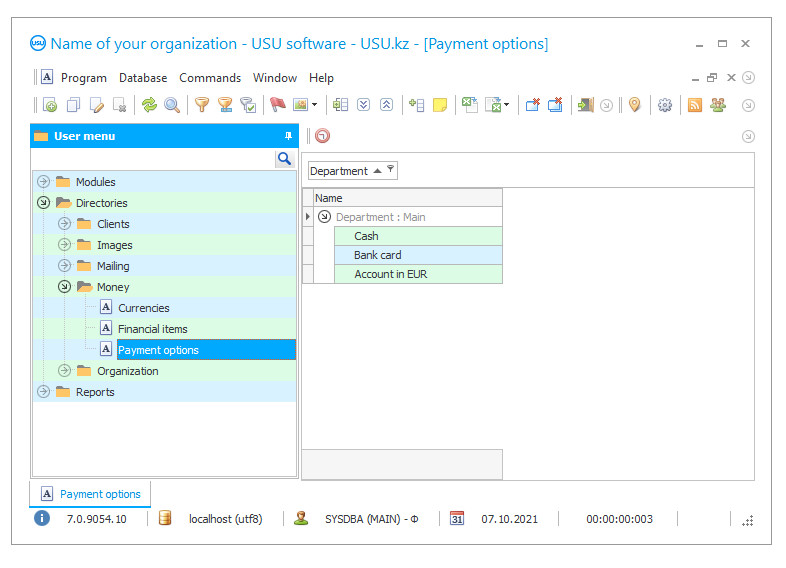
Task: Click the User menu search input field
Action: (153, 159)
